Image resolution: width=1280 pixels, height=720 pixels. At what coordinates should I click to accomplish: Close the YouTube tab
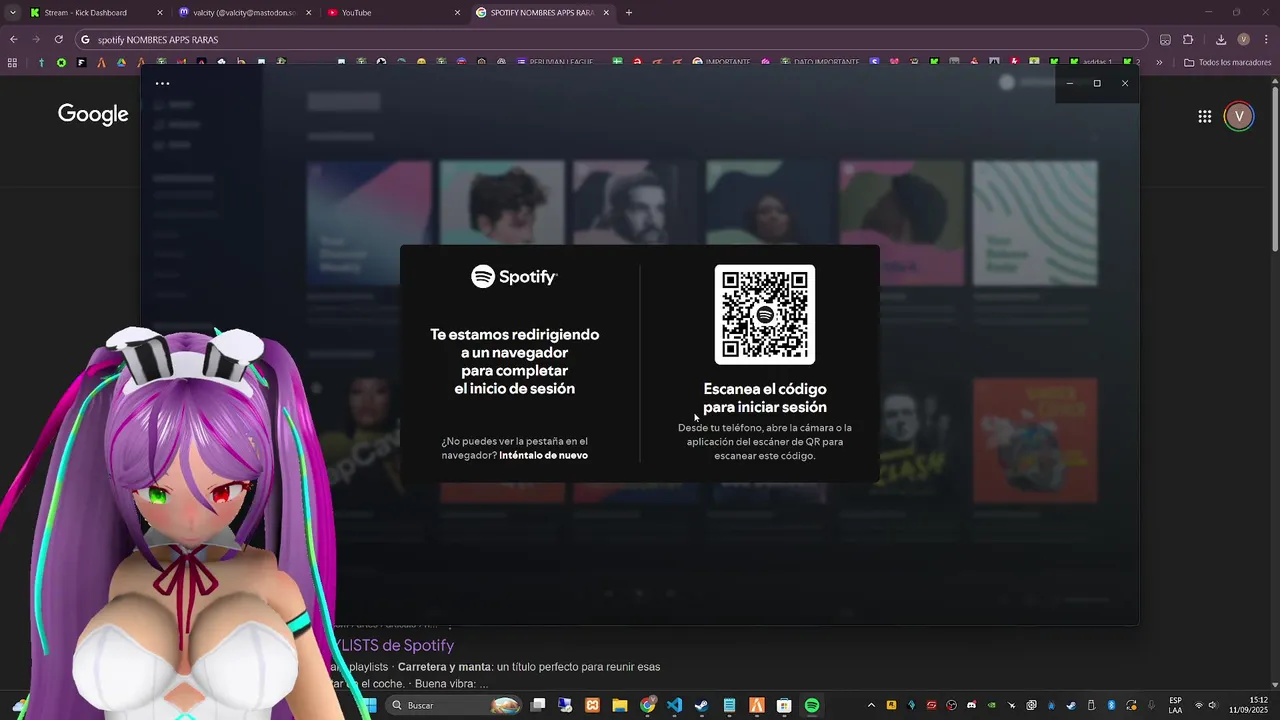pyautogui.click(x=457, y=13)
